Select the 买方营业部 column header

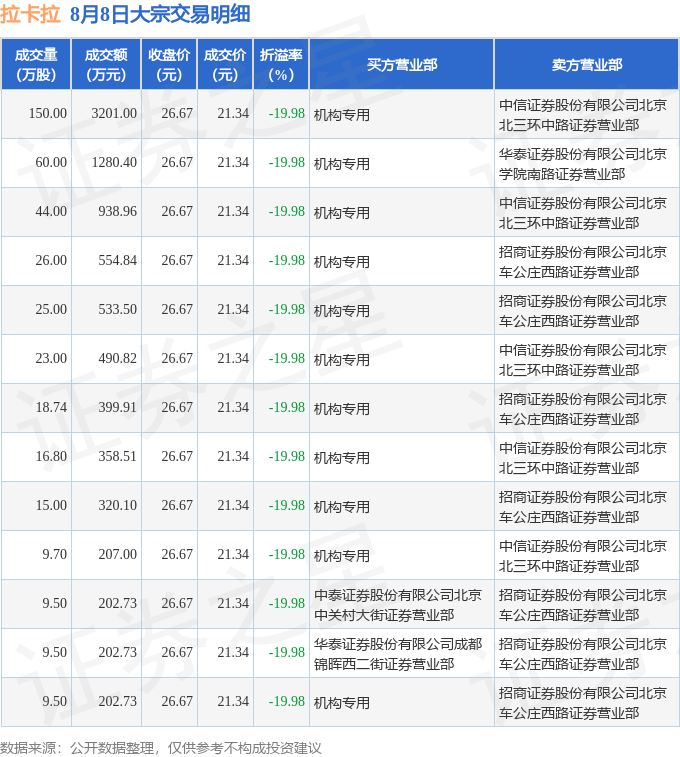pyautogui.click(x=402, y=65)
